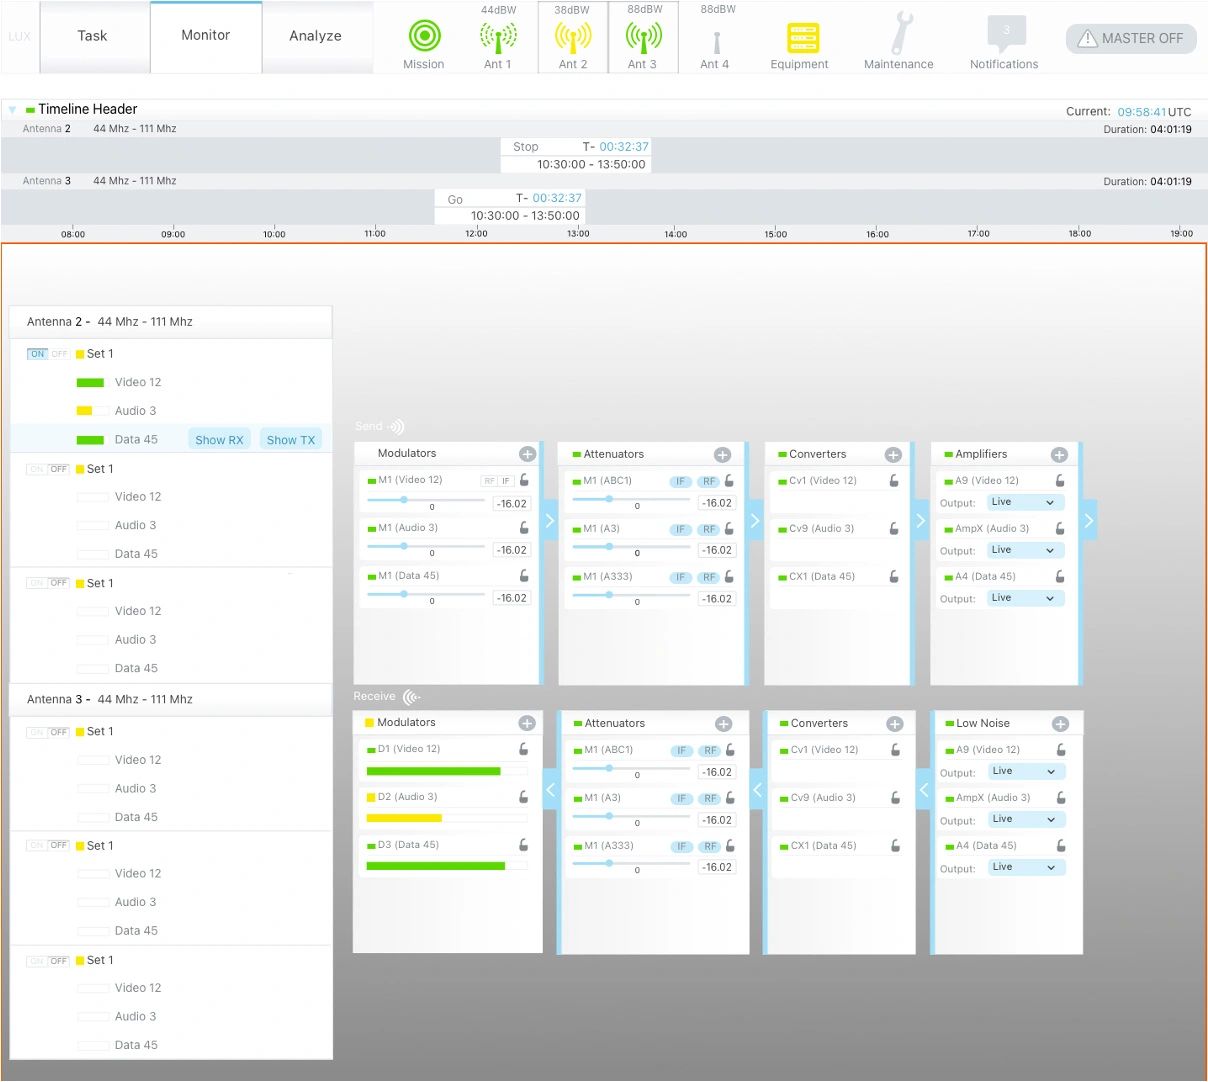
Task: Select the Ant 3 antenna icon
Action: pos(643,38)
